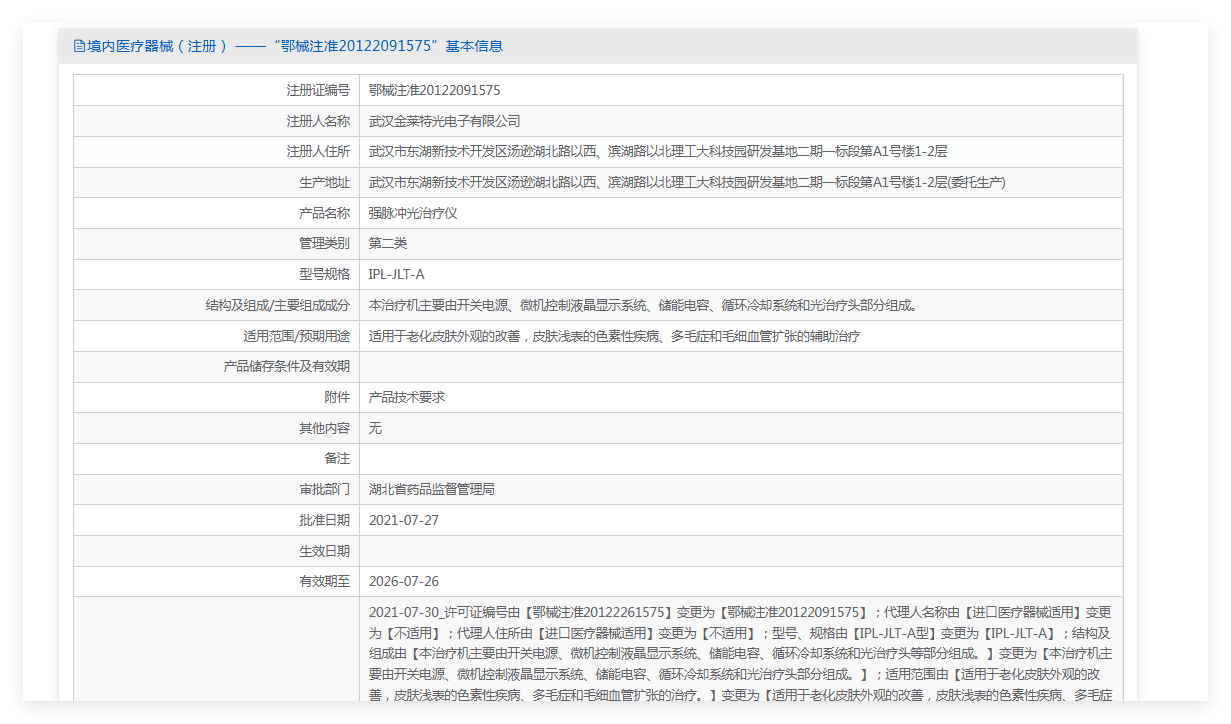Select registration number 鄂械注准20122091575 in the table
This screenshot has height=724, width=1231.
coord(434,90)
